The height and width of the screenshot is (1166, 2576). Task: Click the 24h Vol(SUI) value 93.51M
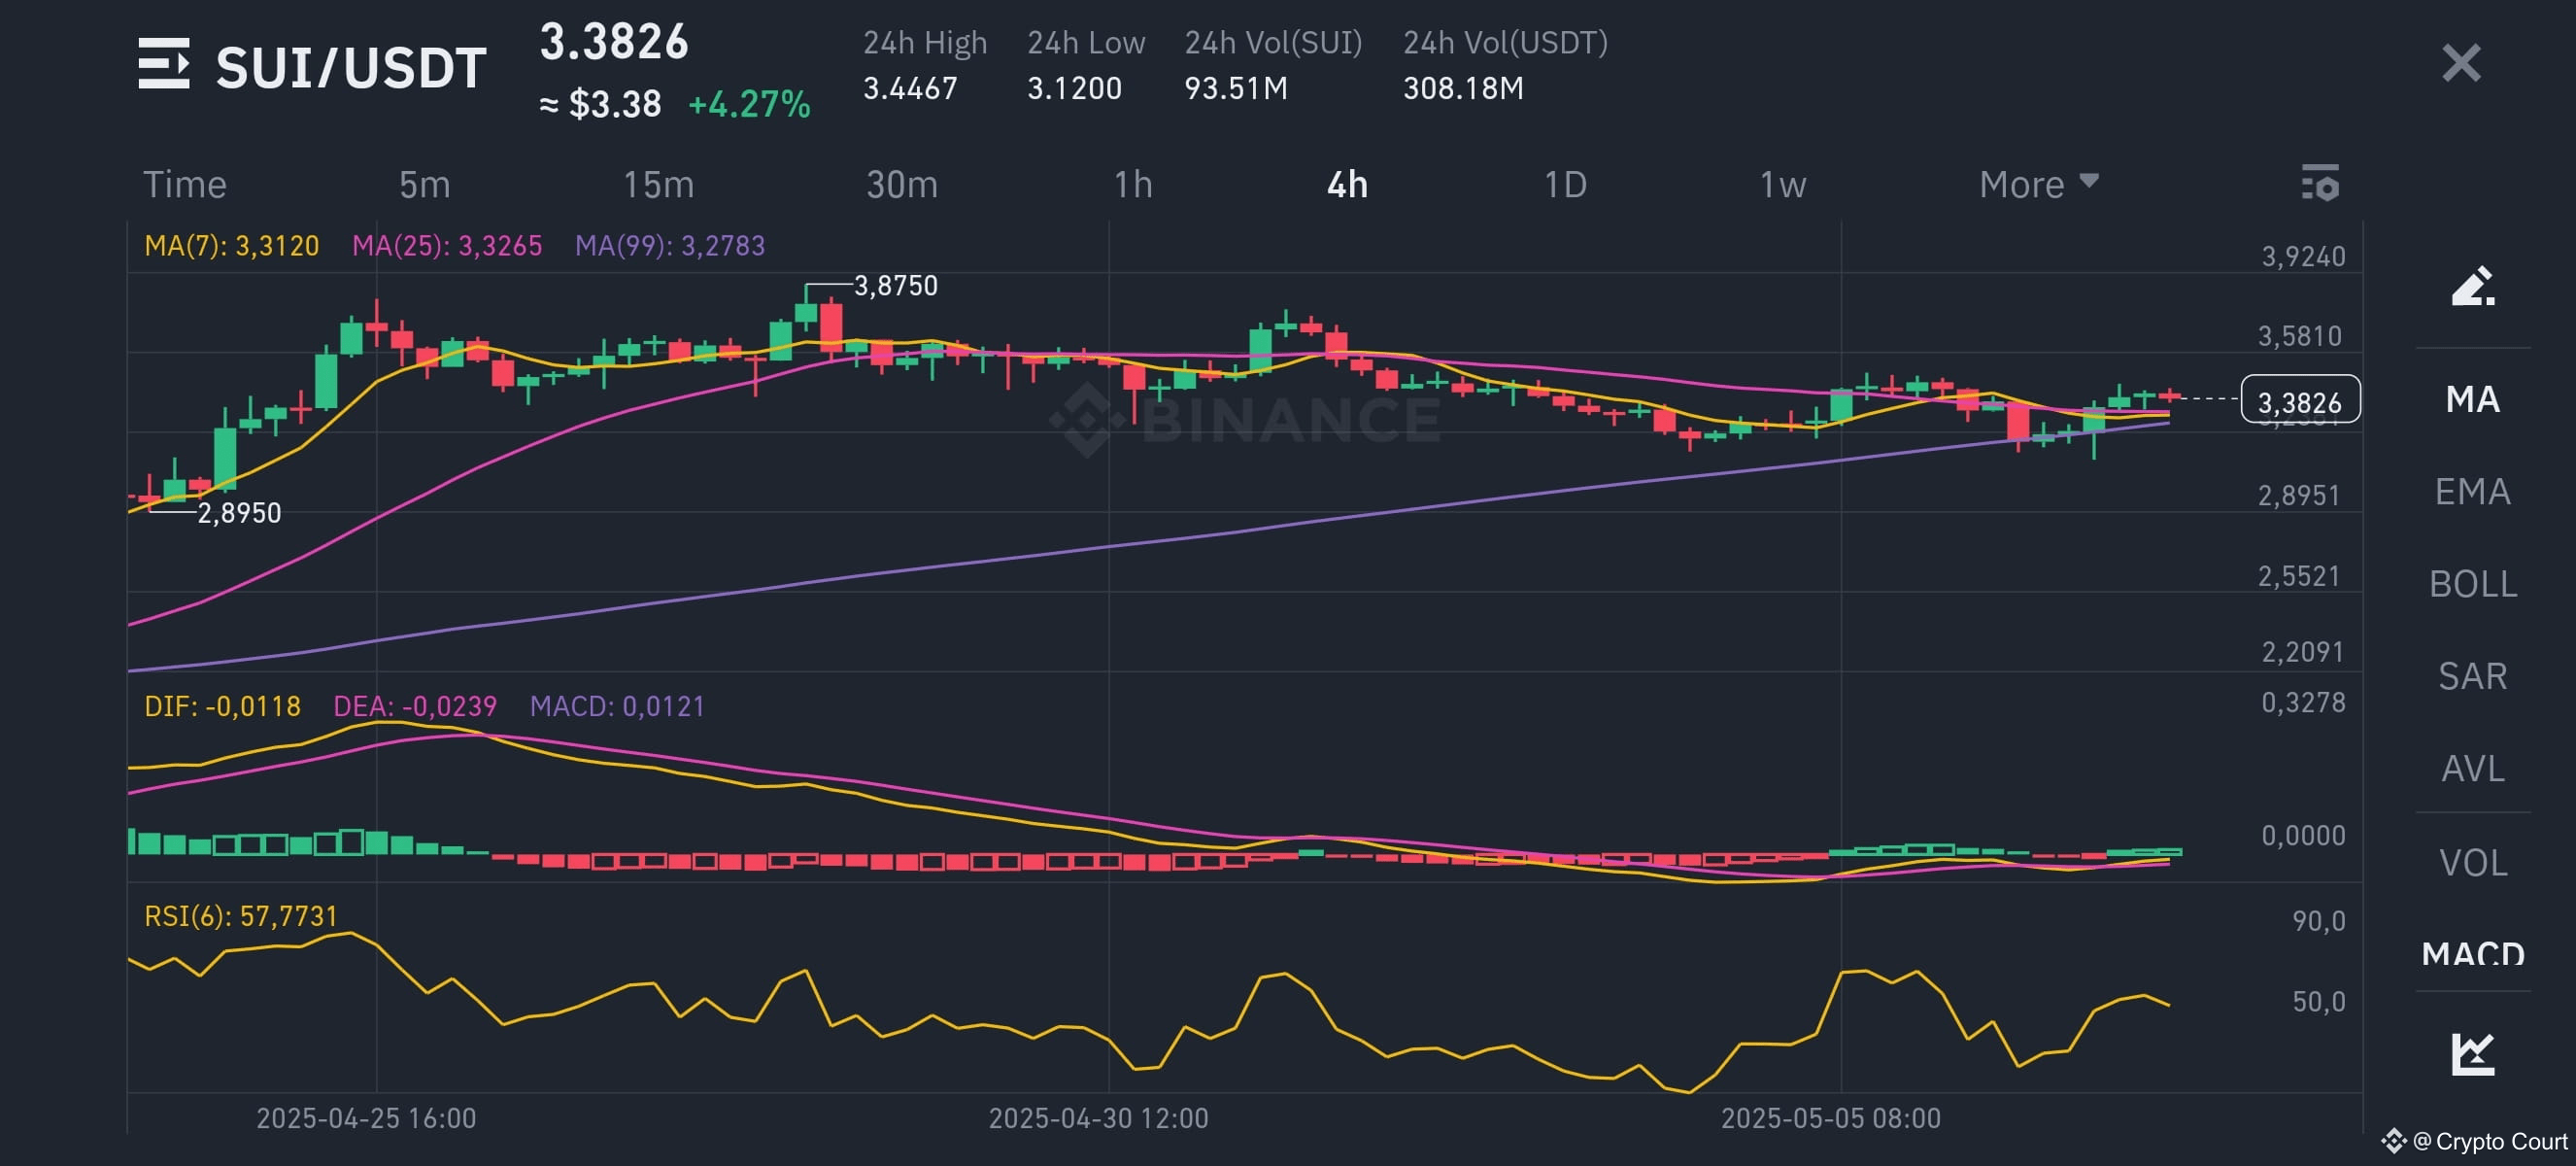[1236, 88]
